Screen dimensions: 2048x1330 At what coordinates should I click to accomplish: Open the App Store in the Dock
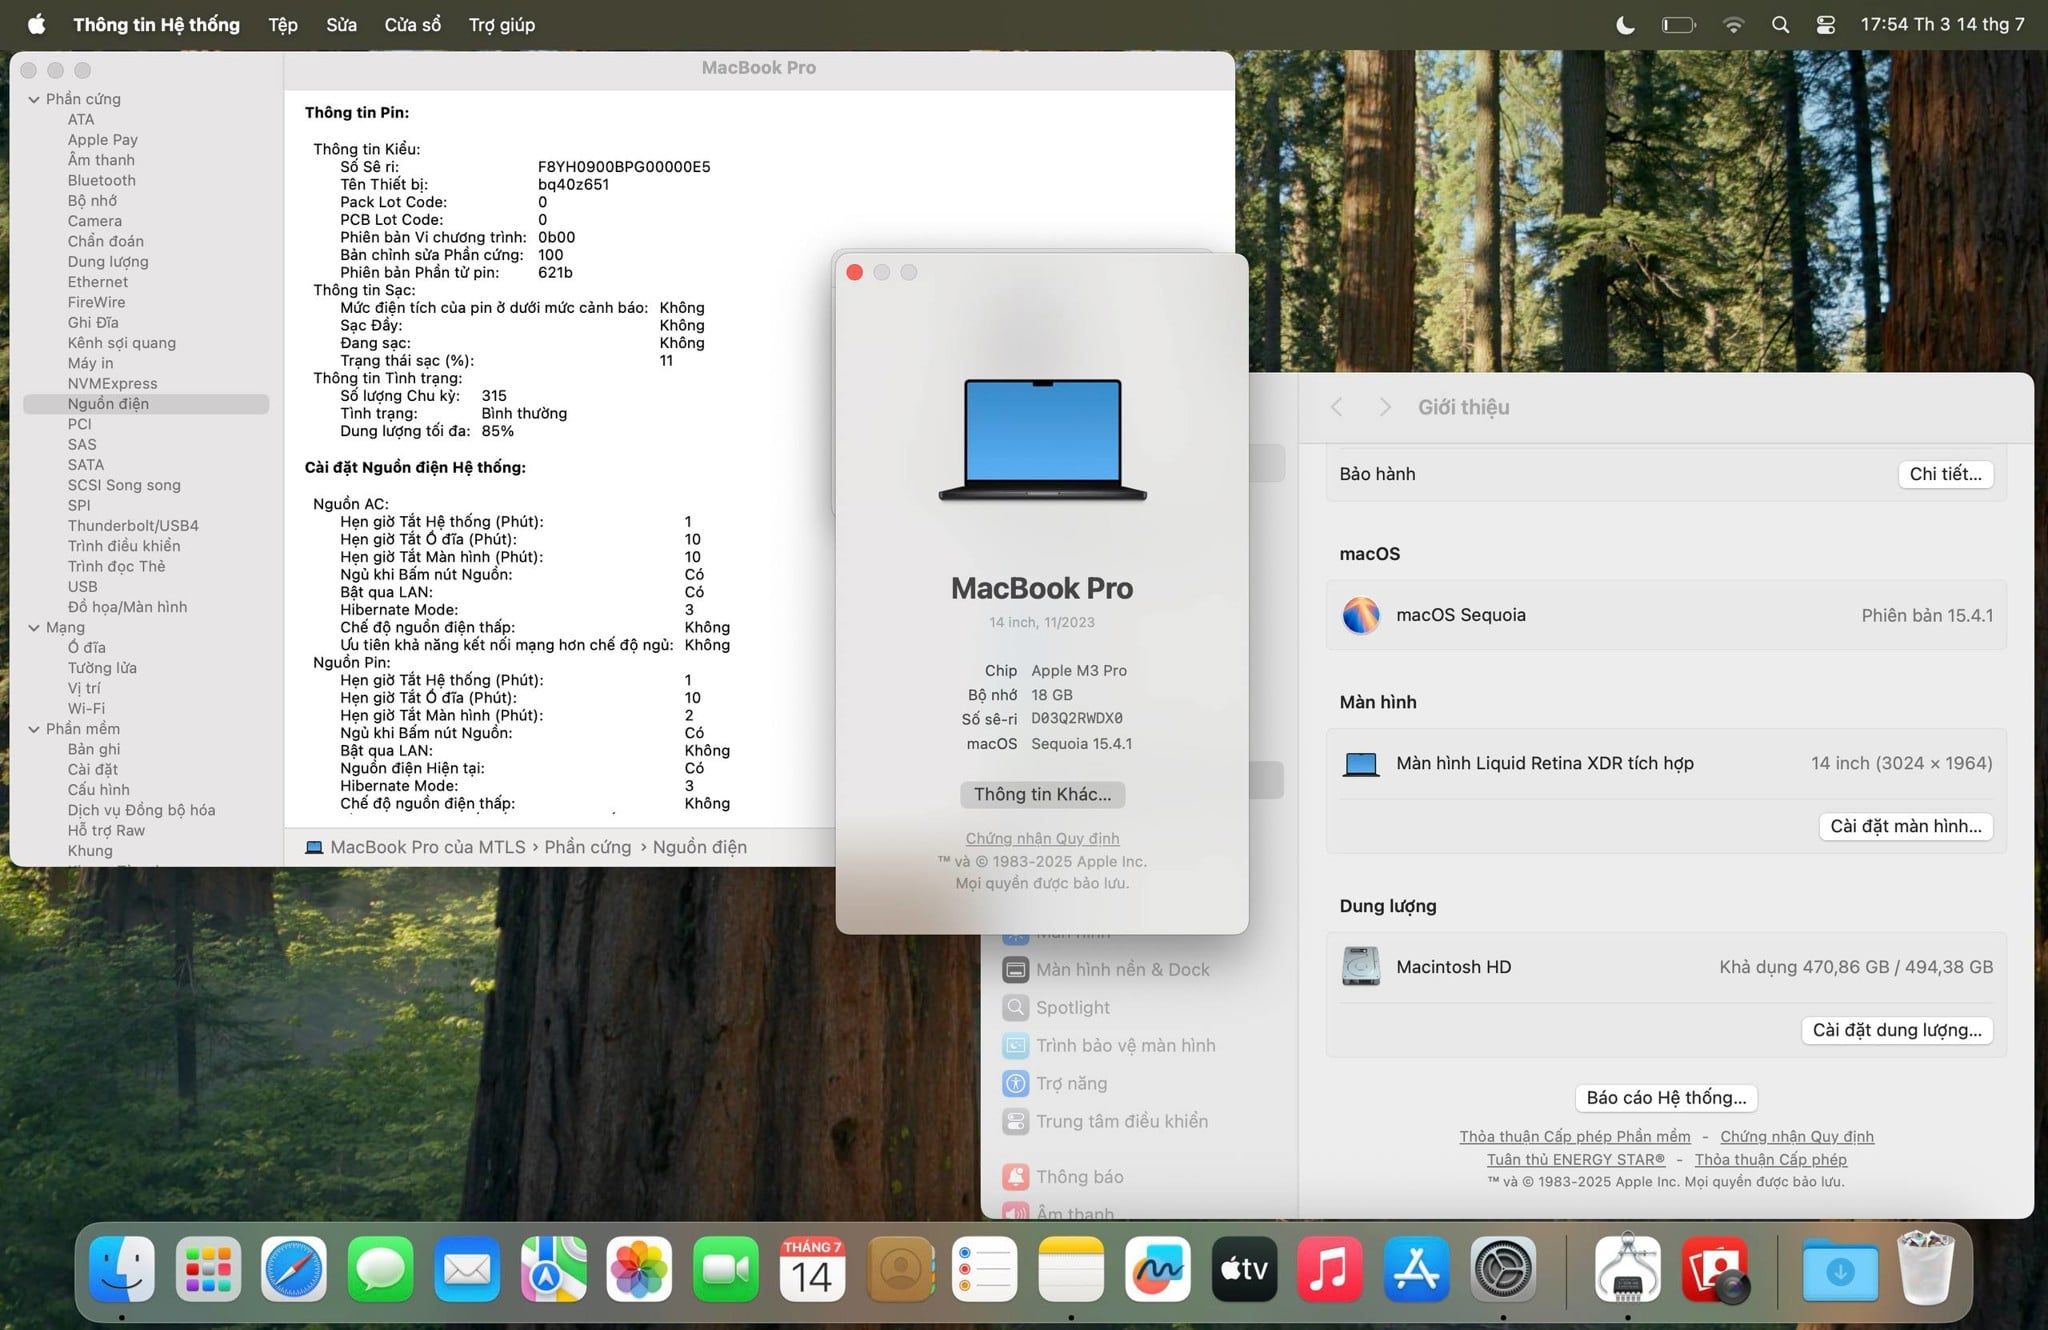[1417, 1269]
